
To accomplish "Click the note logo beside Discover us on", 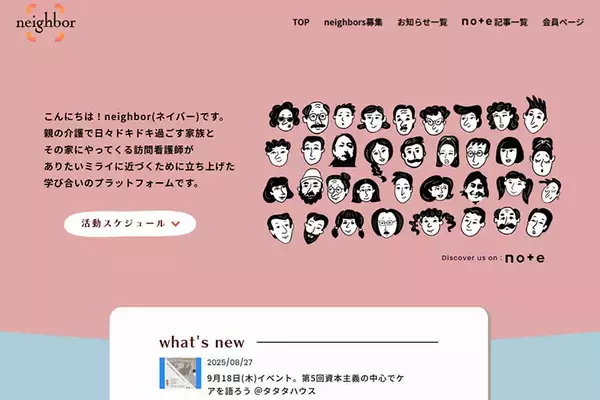I will [525, 258].
